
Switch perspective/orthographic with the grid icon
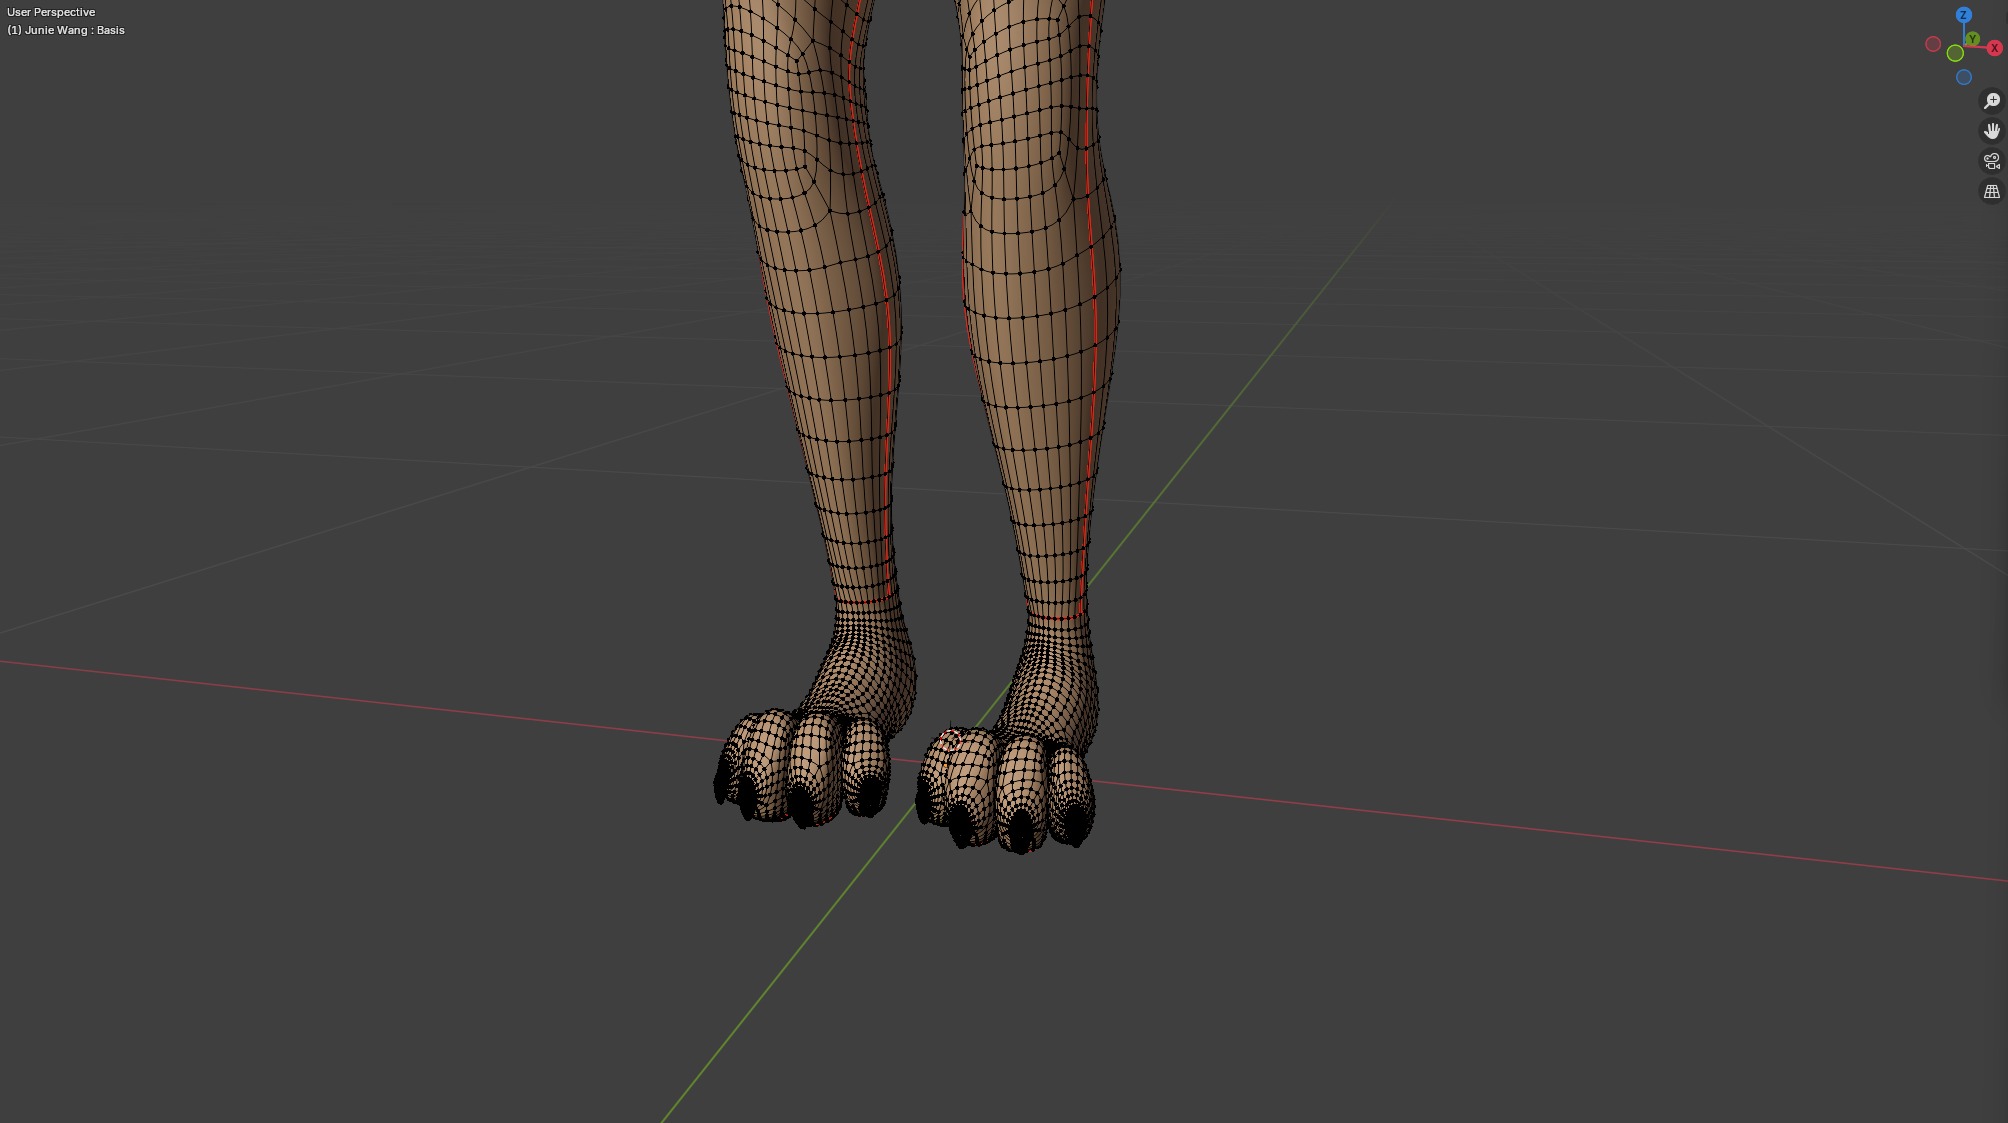(x=1991, y=191)
